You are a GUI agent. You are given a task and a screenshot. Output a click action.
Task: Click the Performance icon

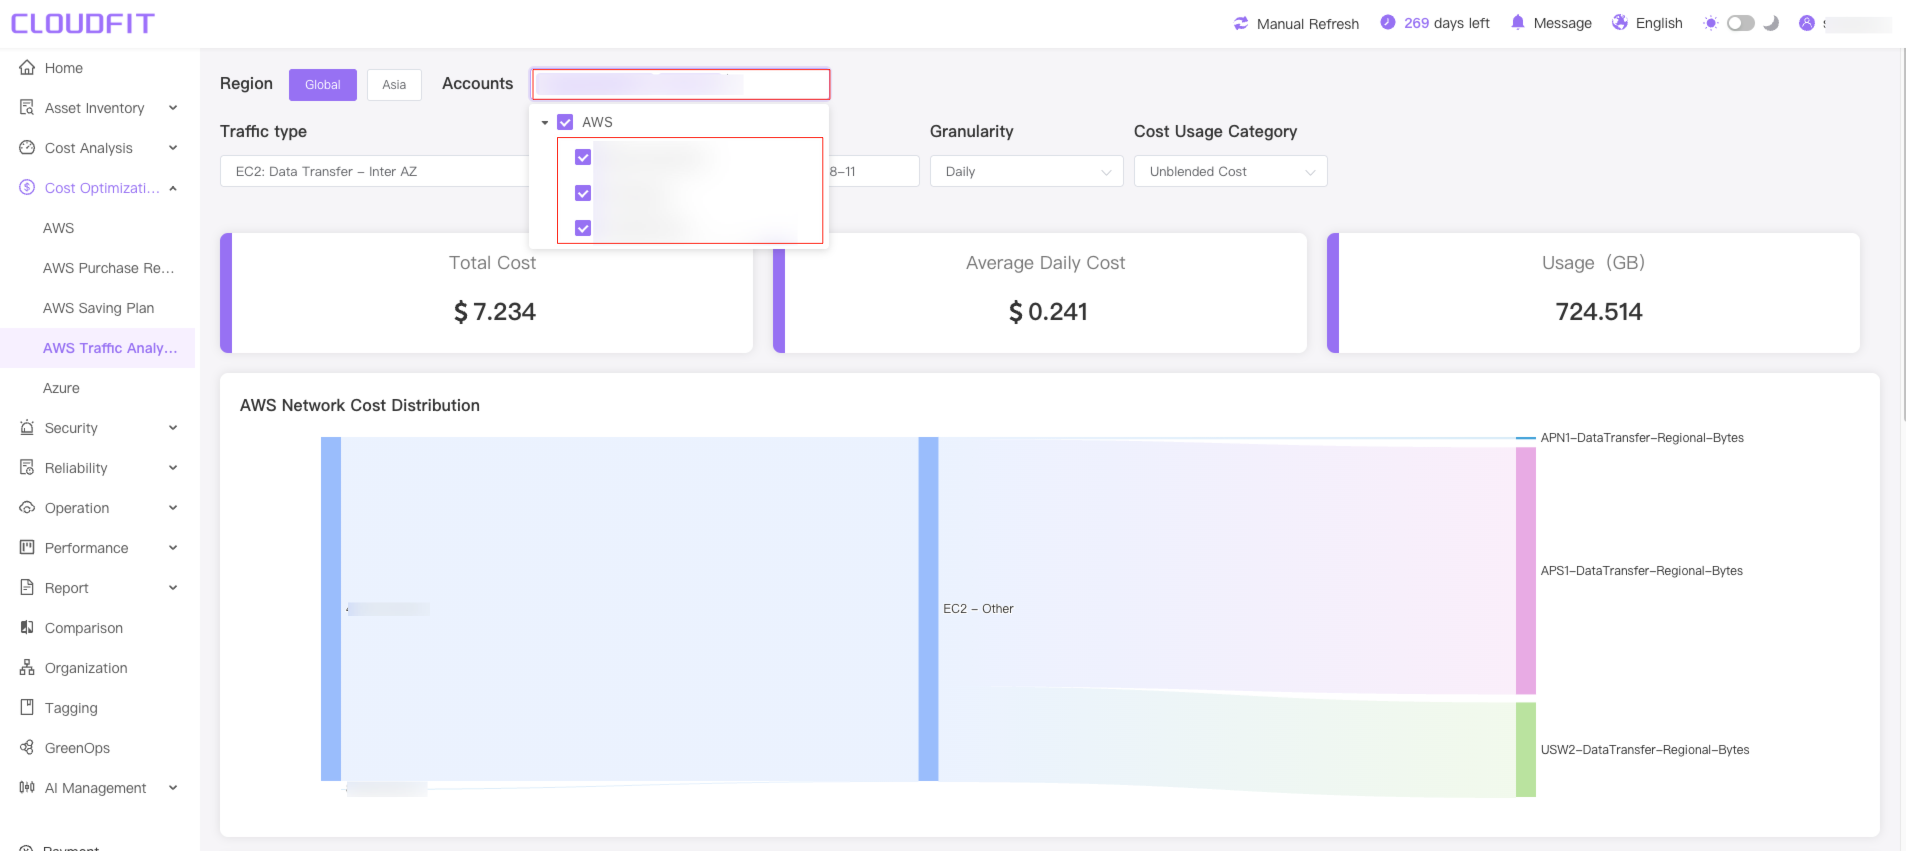27,547
